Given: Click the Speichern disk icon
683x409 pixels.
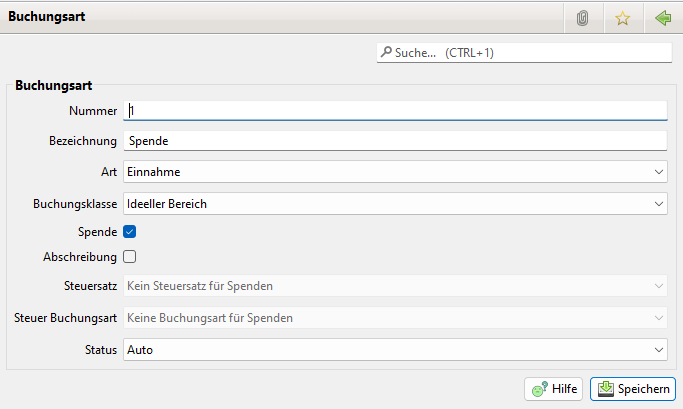Looking at the screenshot, I should 605,388.
